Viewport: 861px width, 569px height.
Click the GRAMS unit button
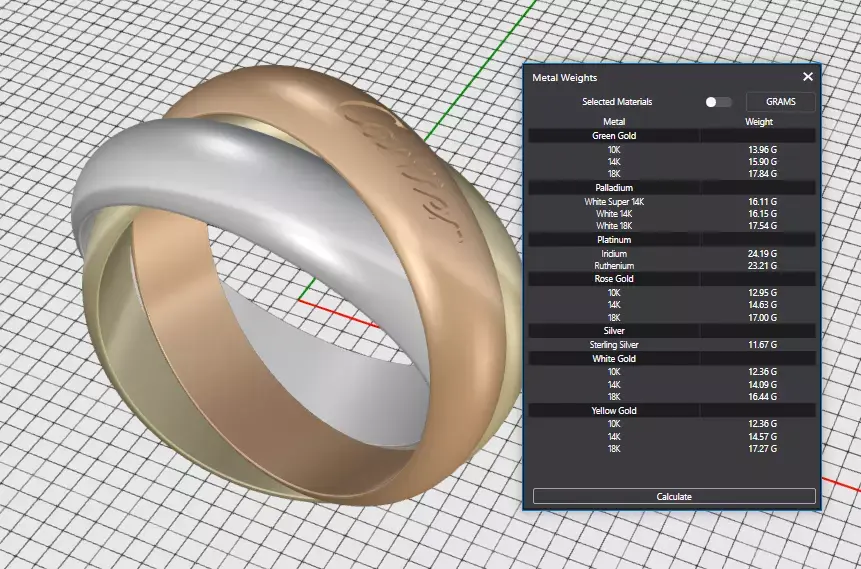(x=780, y=102)
